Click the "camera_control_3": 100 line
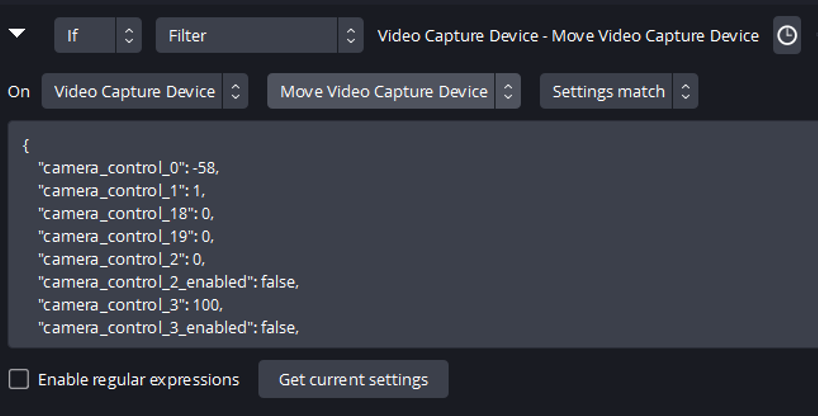 (x=130, y=304)
